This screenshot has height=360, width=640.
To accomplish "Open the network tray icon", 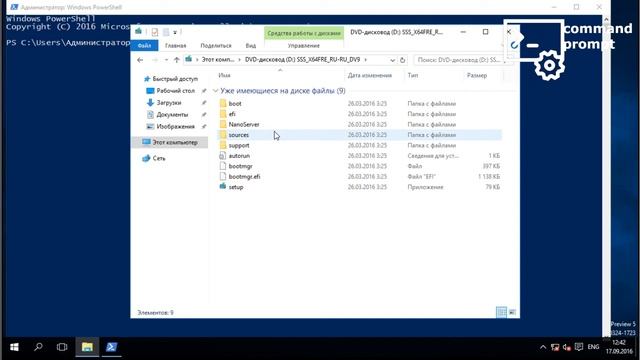I will (555, 347).
